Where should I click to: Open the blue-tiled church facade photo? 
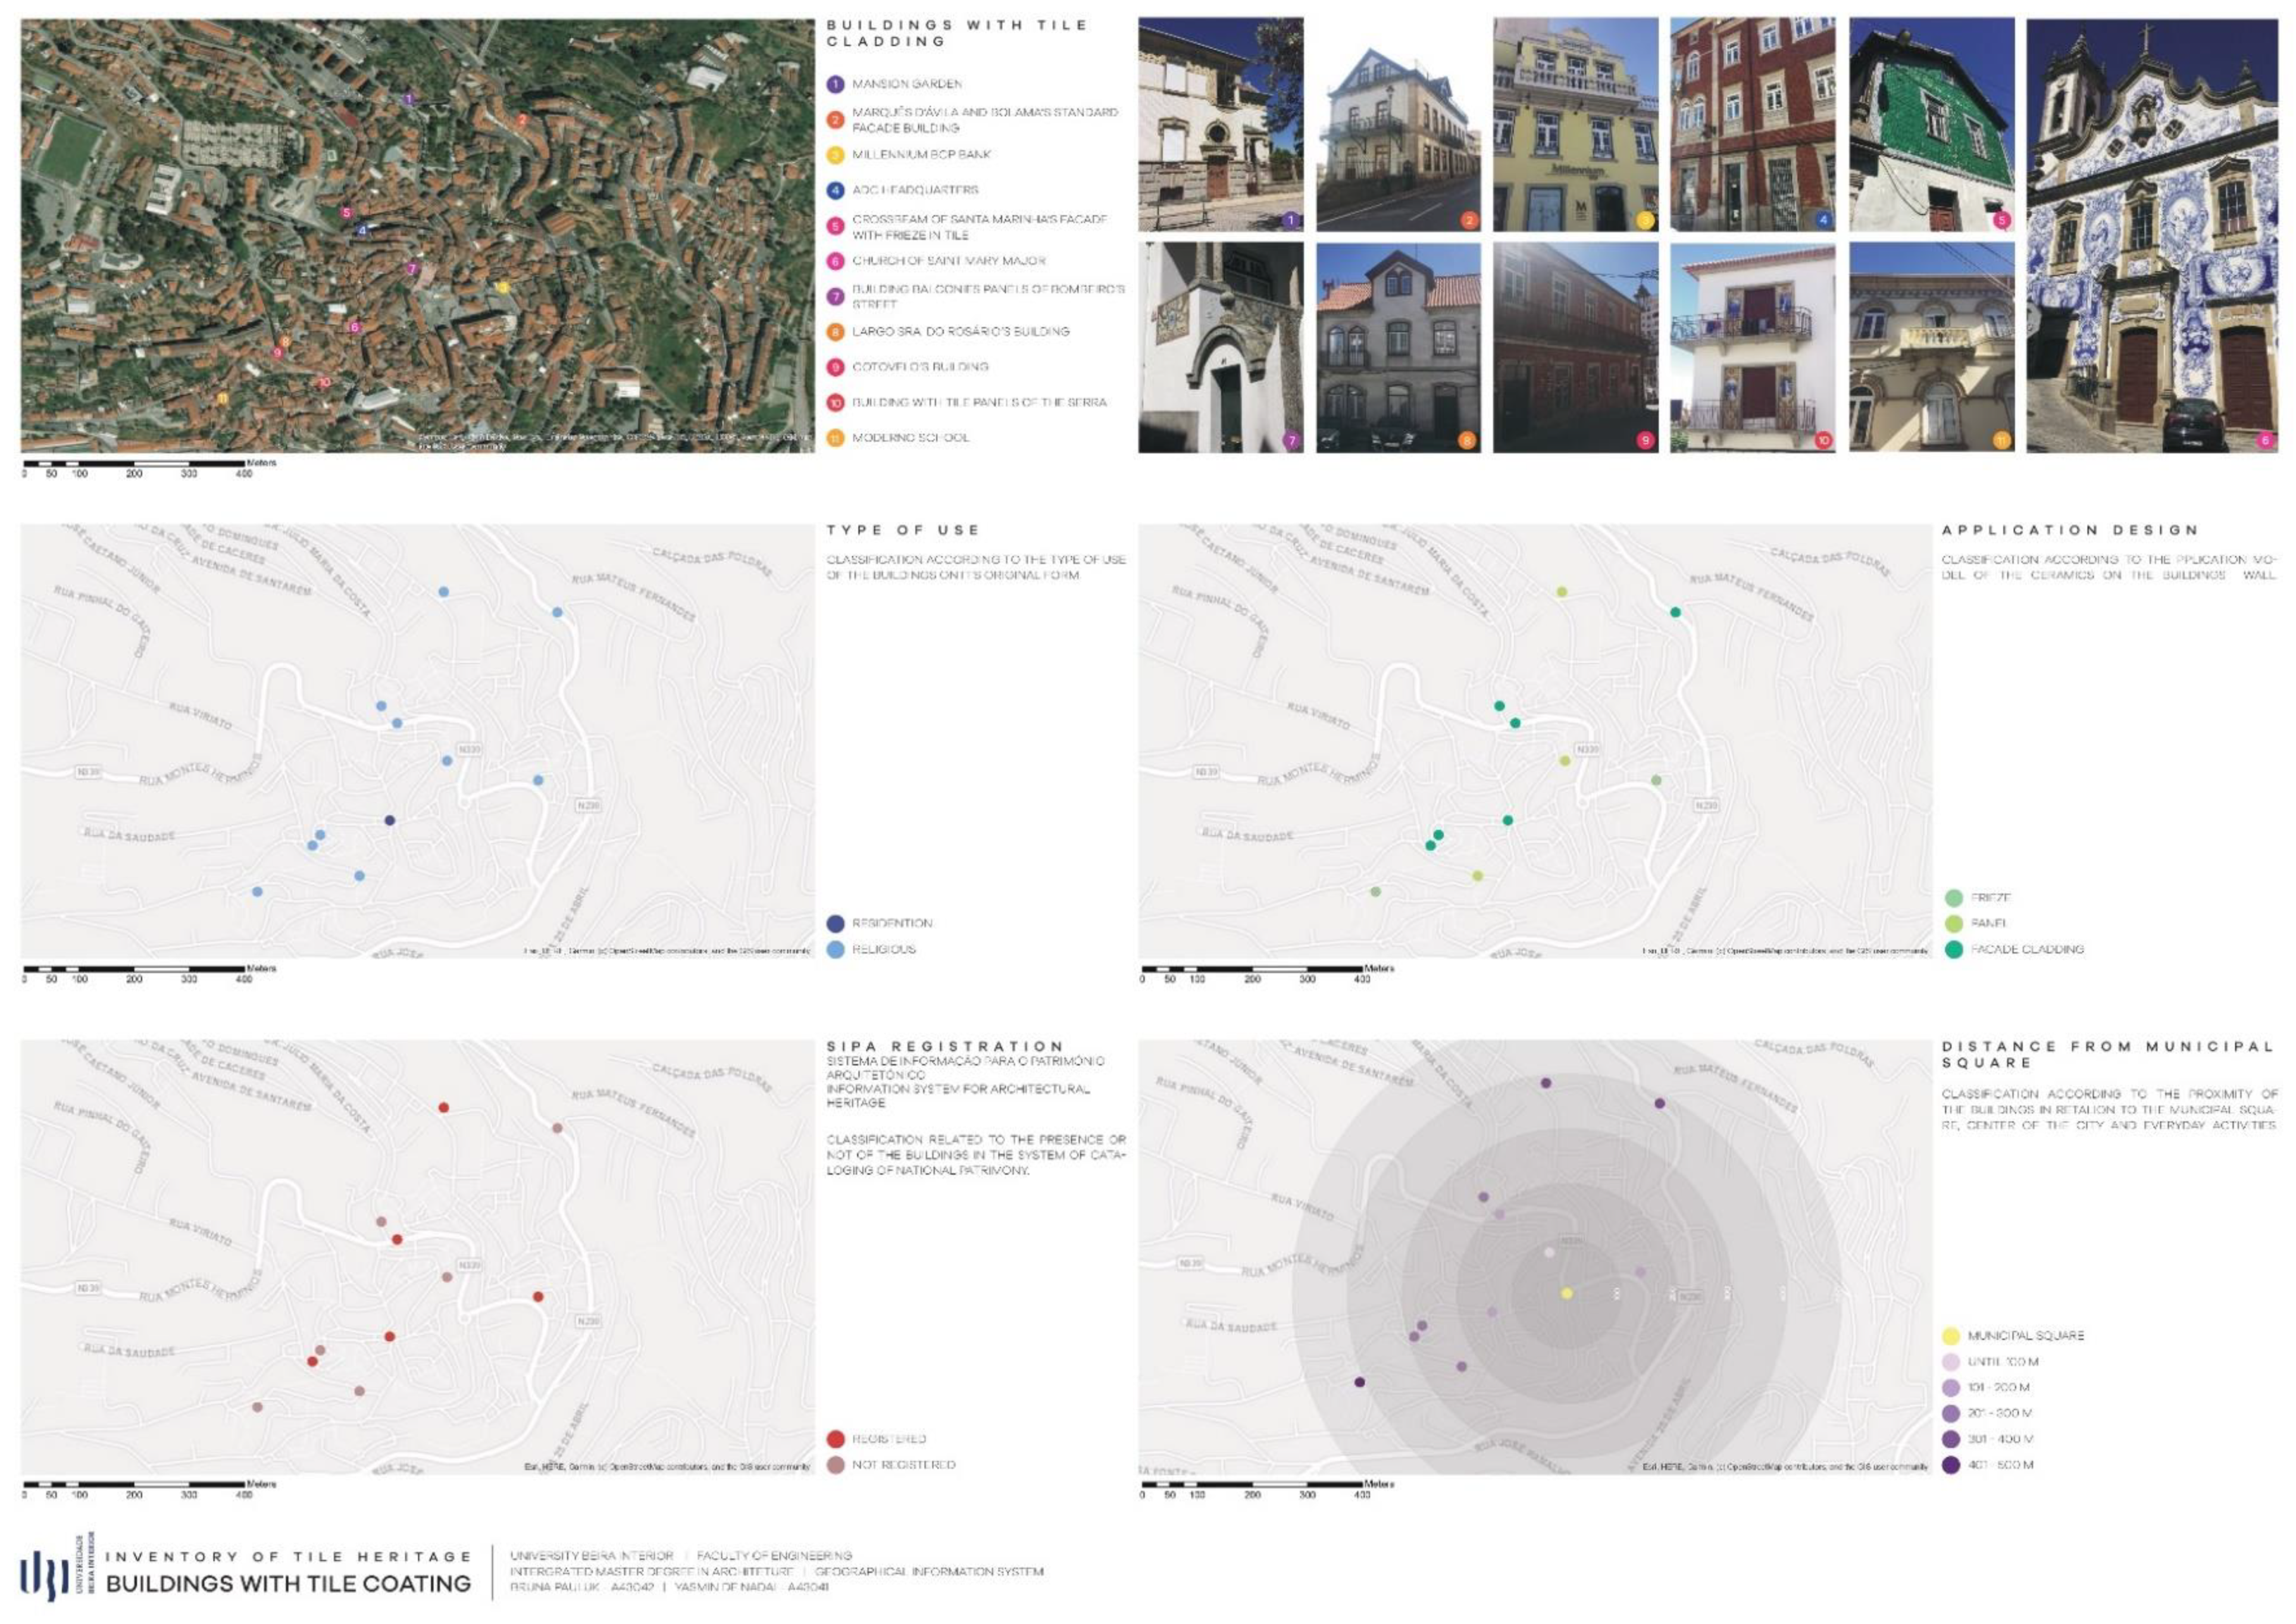pos(2153,235)
